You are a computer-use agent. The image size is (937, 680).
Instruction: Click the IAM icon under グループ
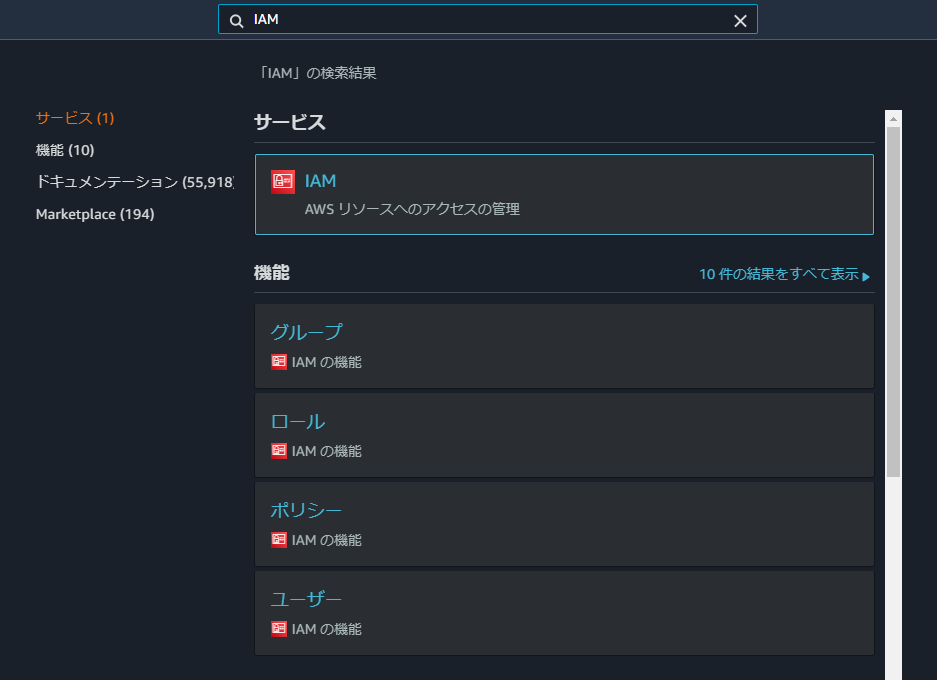tap(278, 362)
